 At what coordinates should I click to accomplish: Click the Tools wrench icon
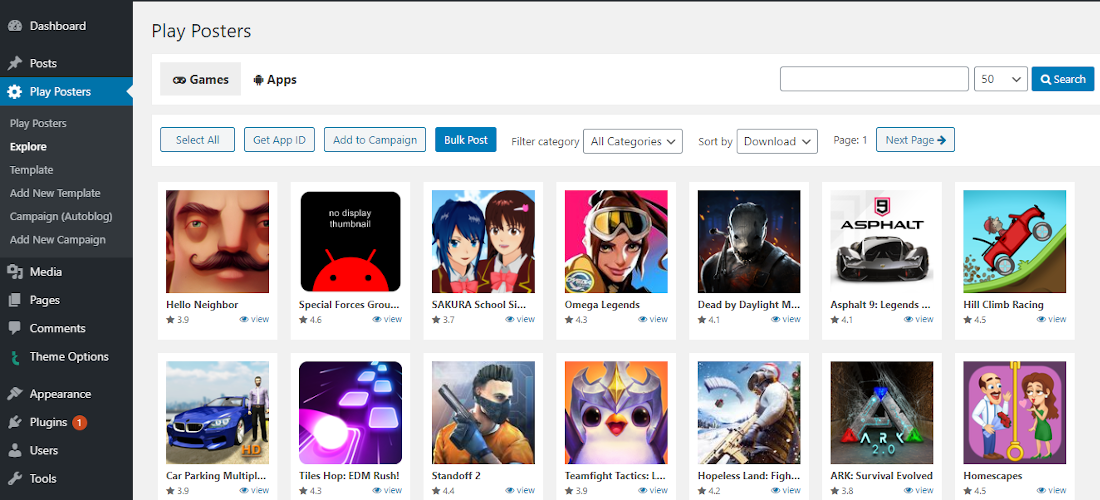click(x=14, y=479)
